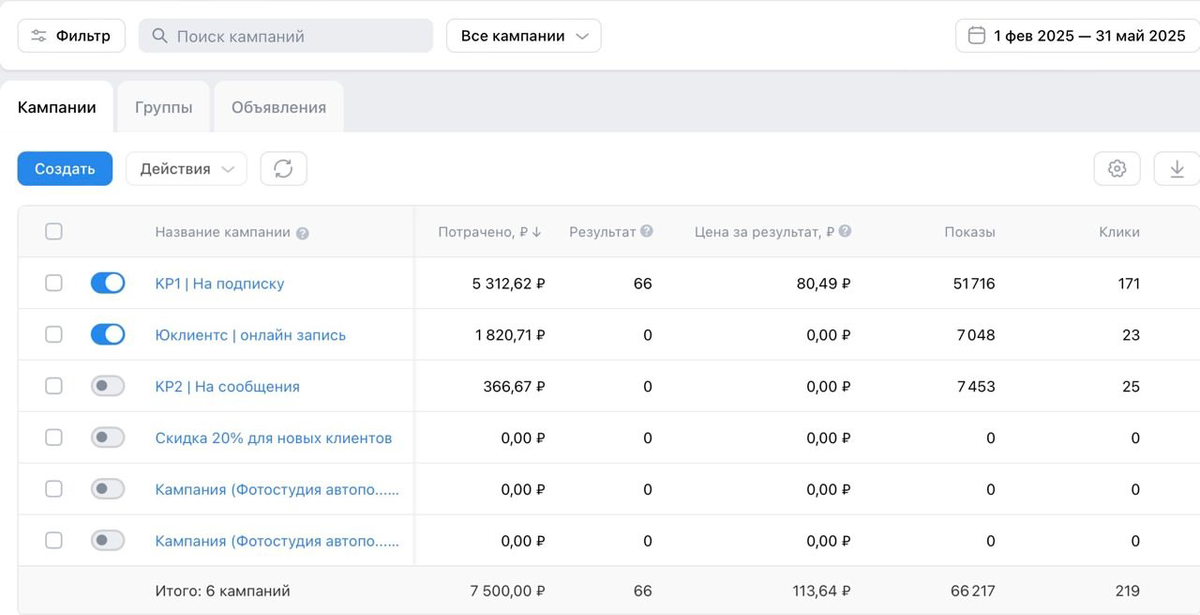
Task: Expand the Действия menu
Action: click(x=186, y=168)
